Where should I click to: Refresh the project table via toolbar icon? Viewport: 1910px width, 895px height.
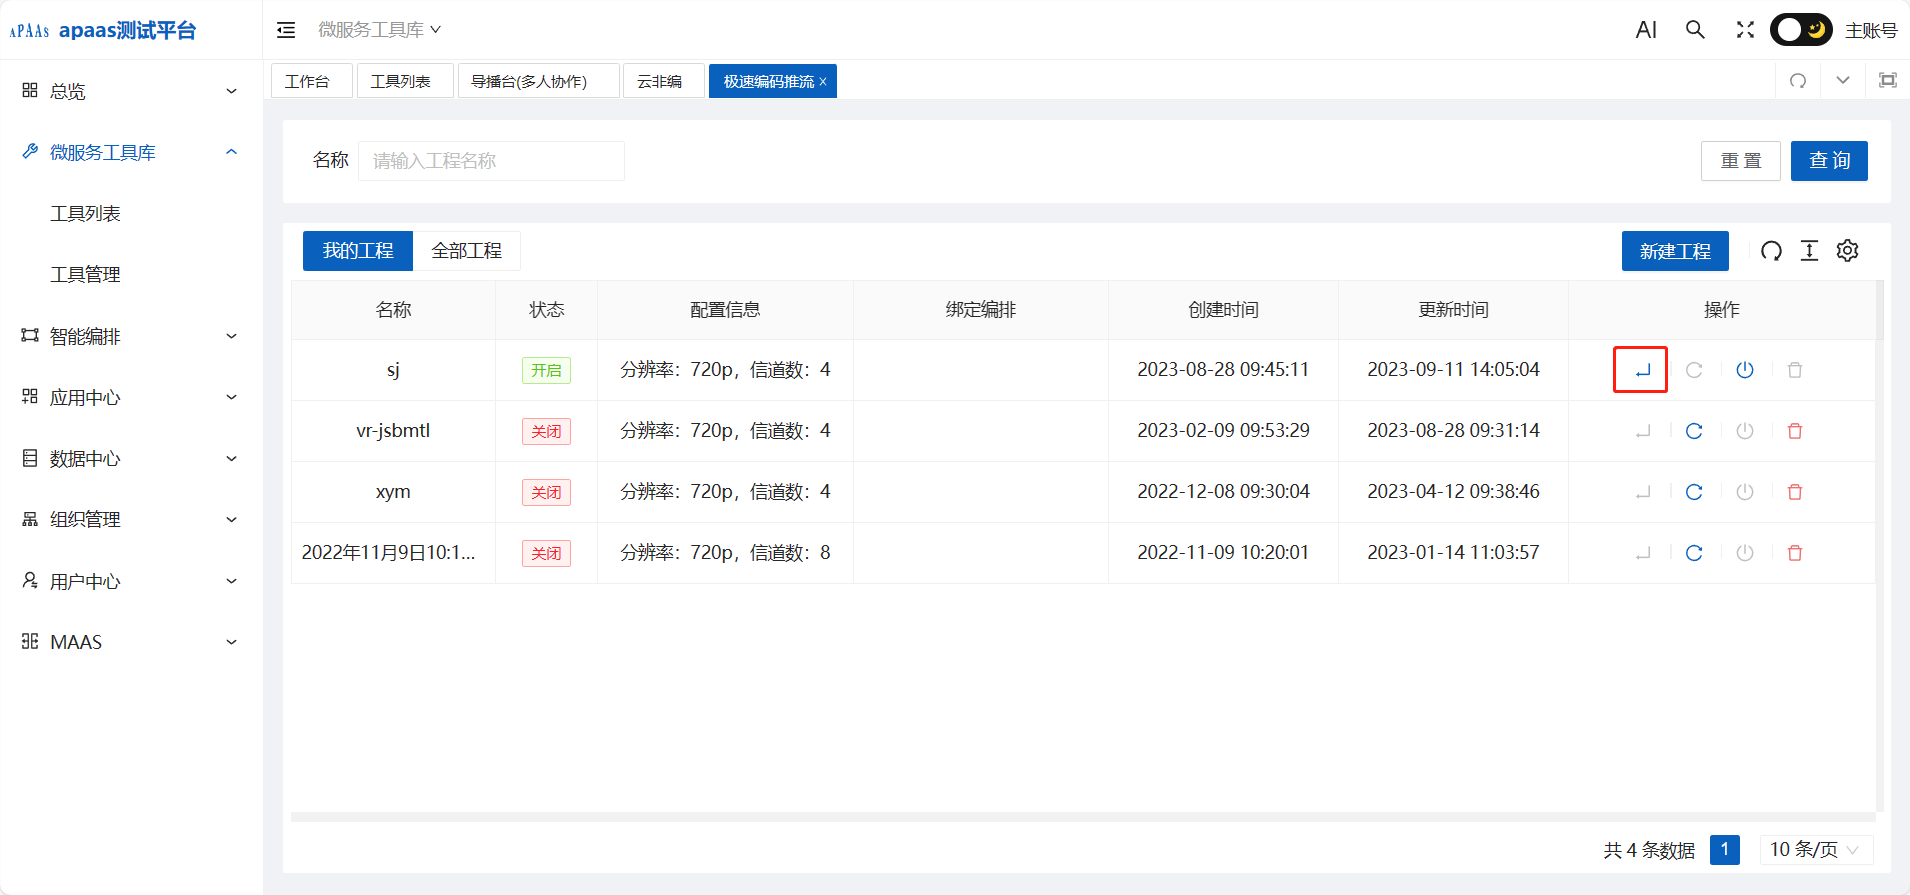coord(1771,251)
